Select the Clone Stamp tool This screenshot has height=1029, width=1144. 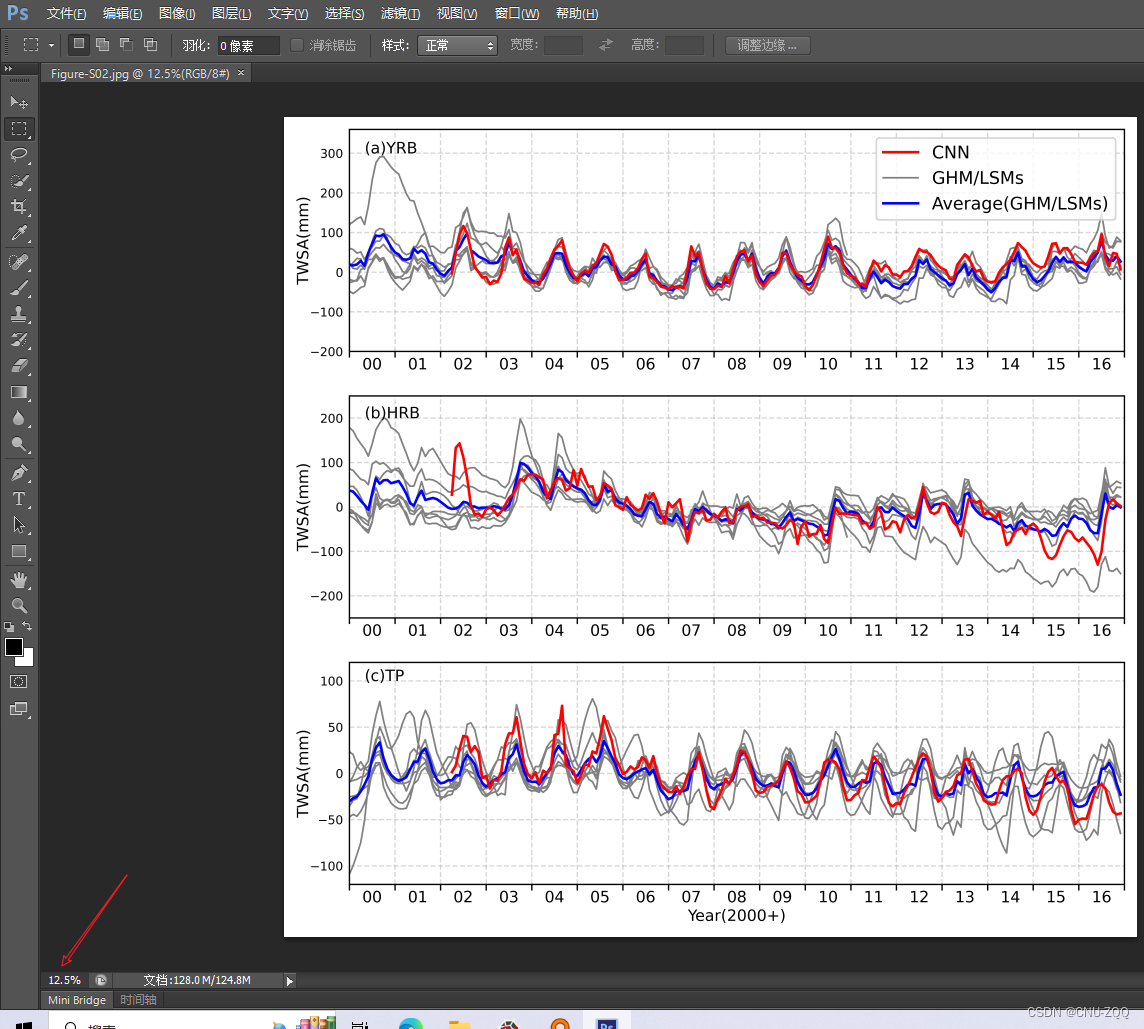[19, 314]
